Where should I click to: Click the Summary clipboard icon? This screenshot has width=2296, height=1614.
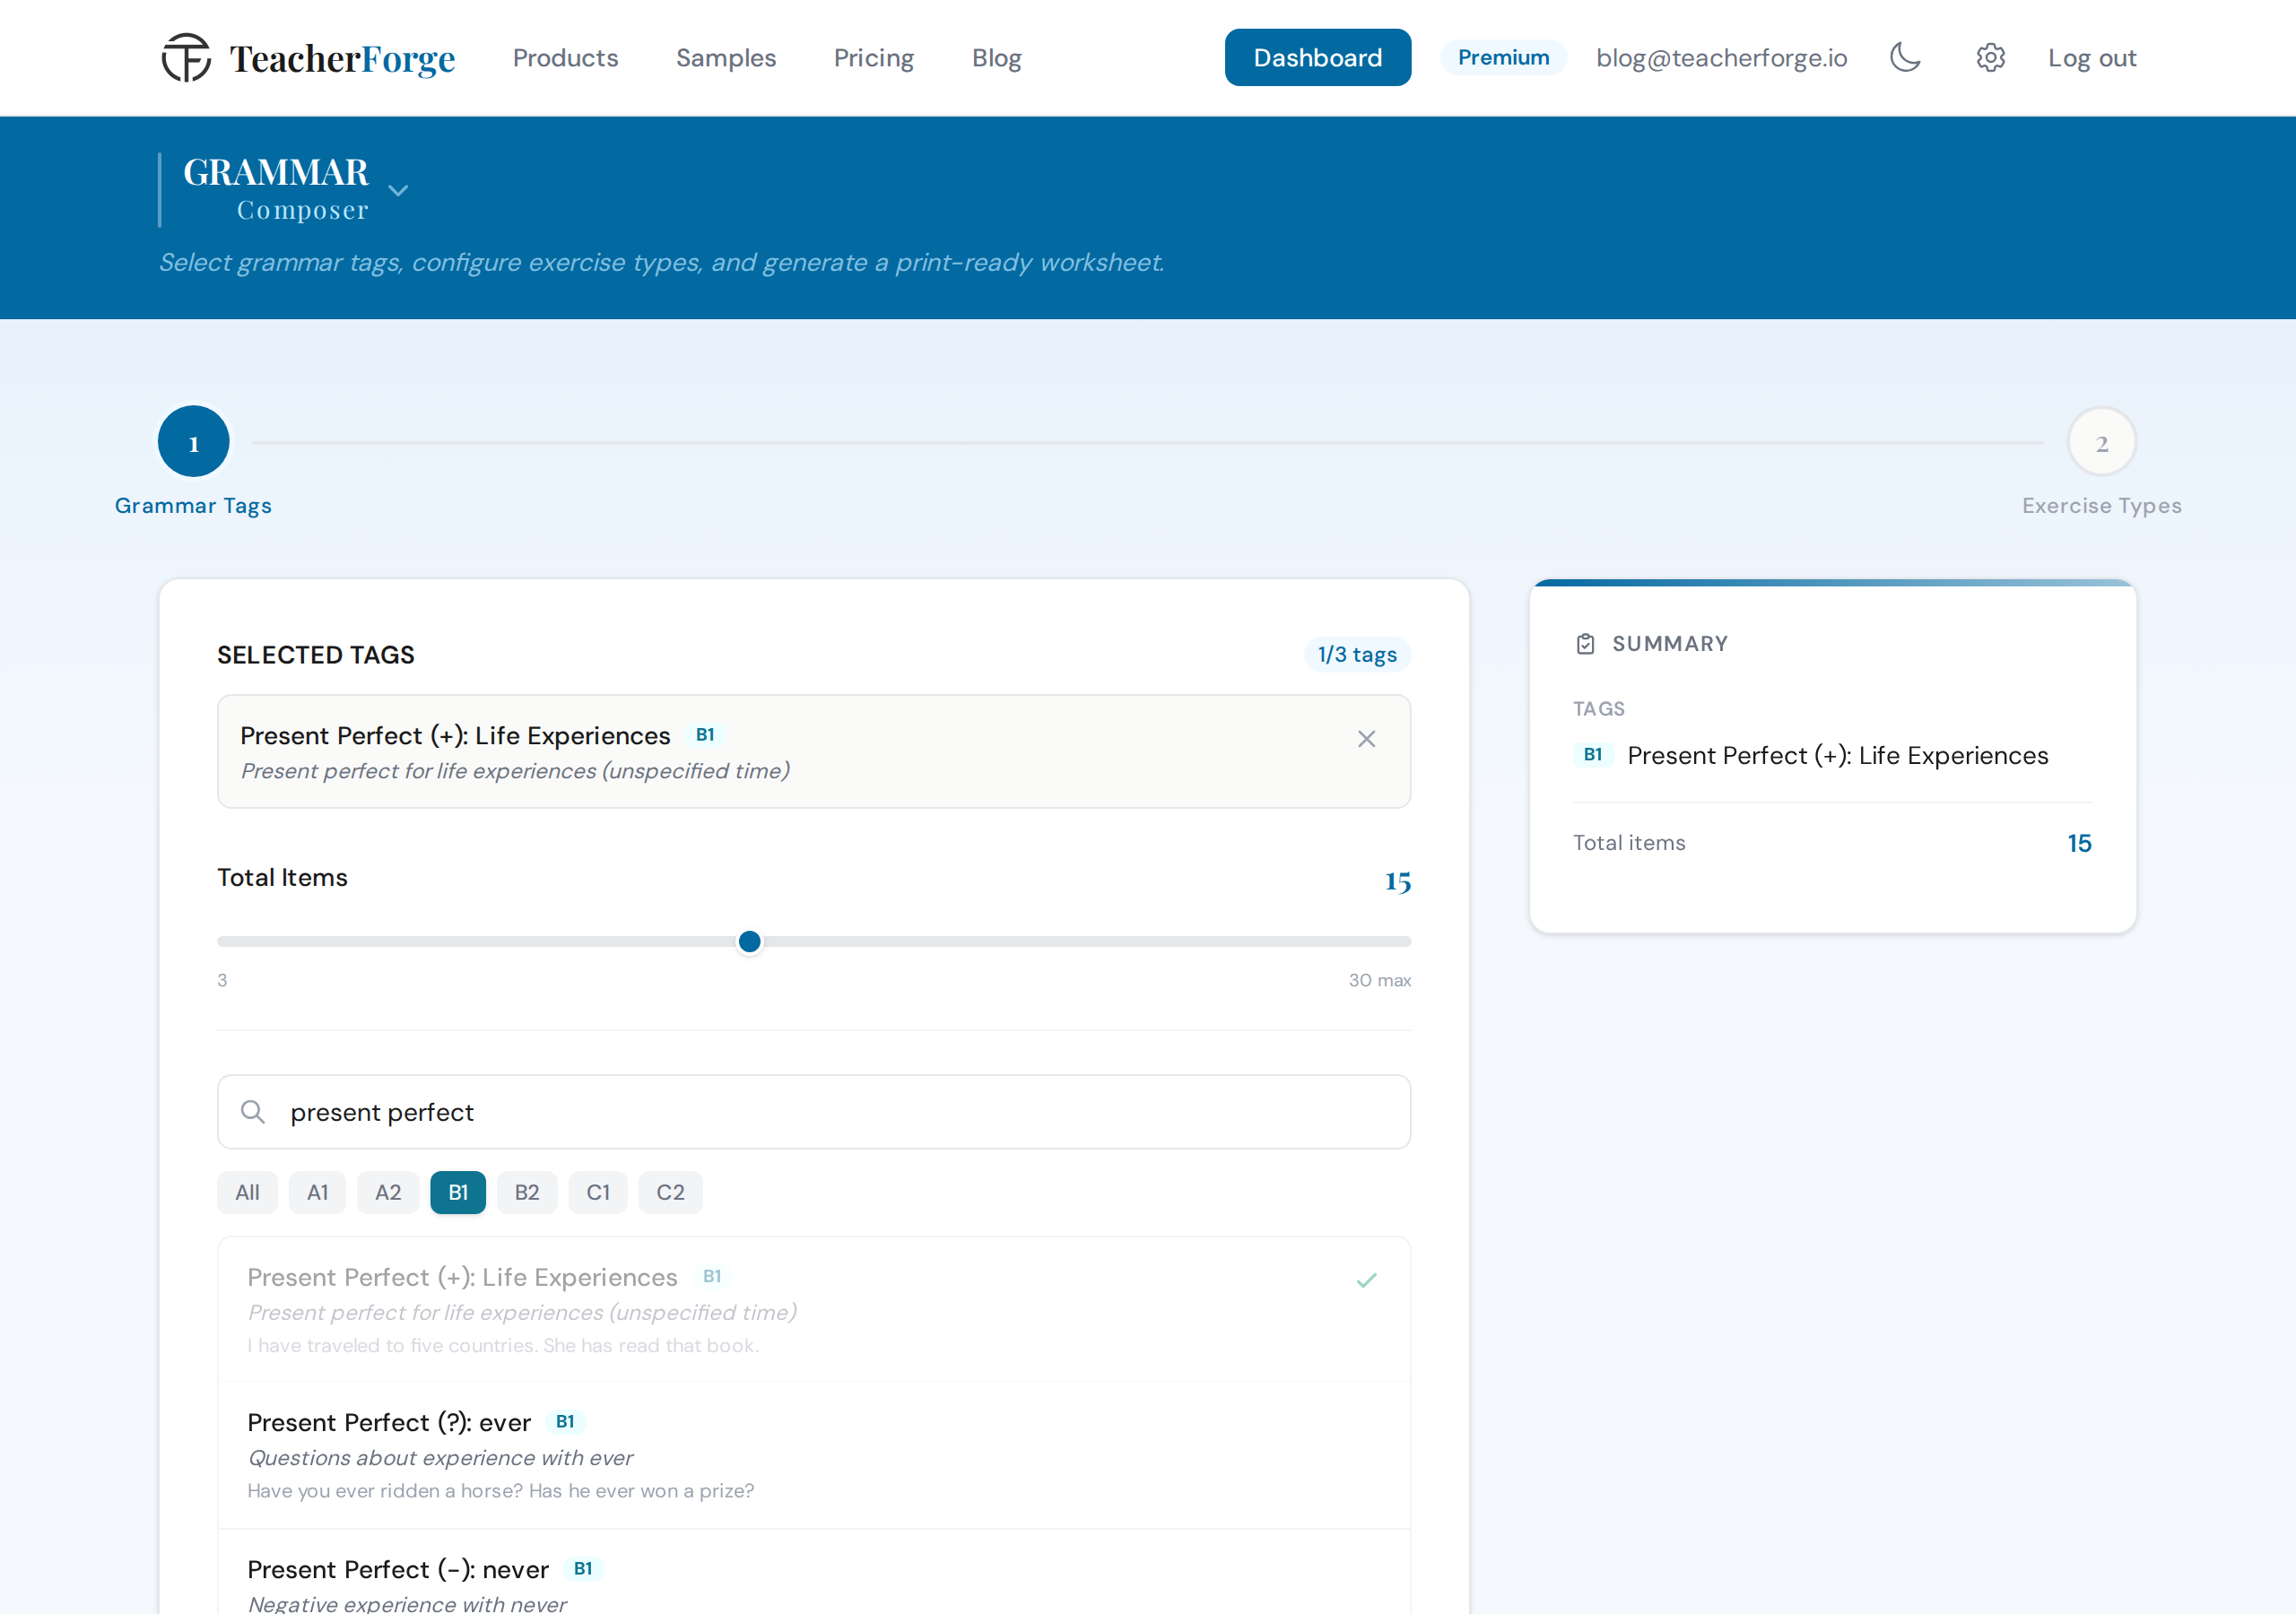click(x=1585, y=644)
